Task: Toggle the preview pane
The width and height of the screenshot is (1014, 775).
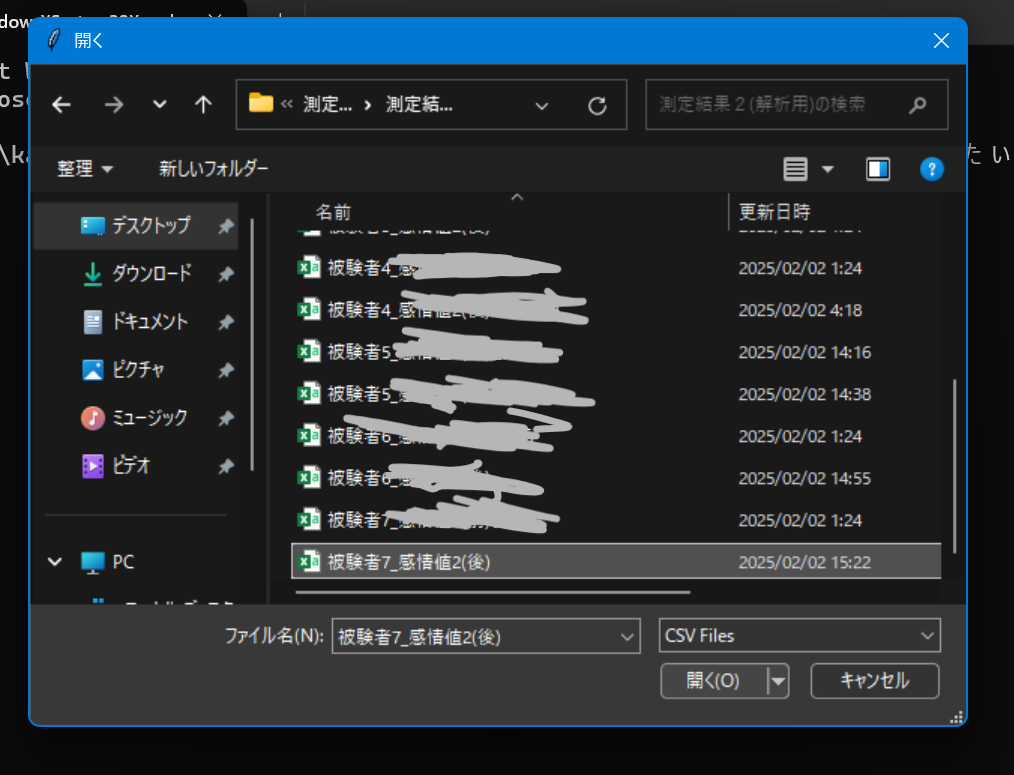Action: [878, 168]
